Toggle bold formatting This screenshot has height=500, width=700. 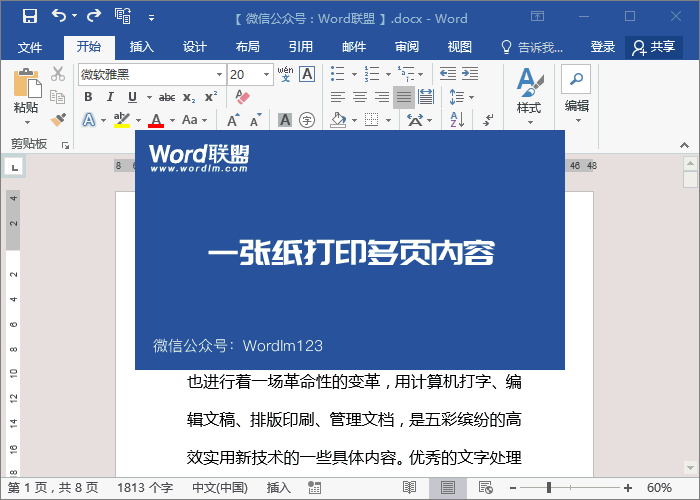pos(88,97)
